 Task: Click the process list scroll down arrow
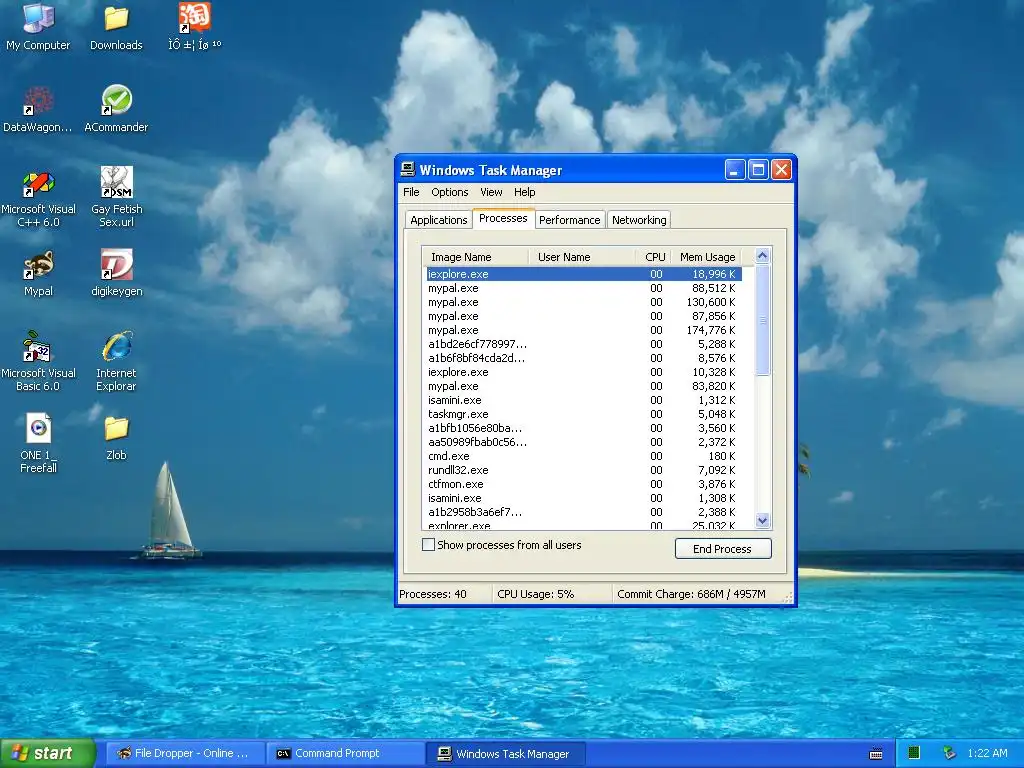click(x=762, y=520)
